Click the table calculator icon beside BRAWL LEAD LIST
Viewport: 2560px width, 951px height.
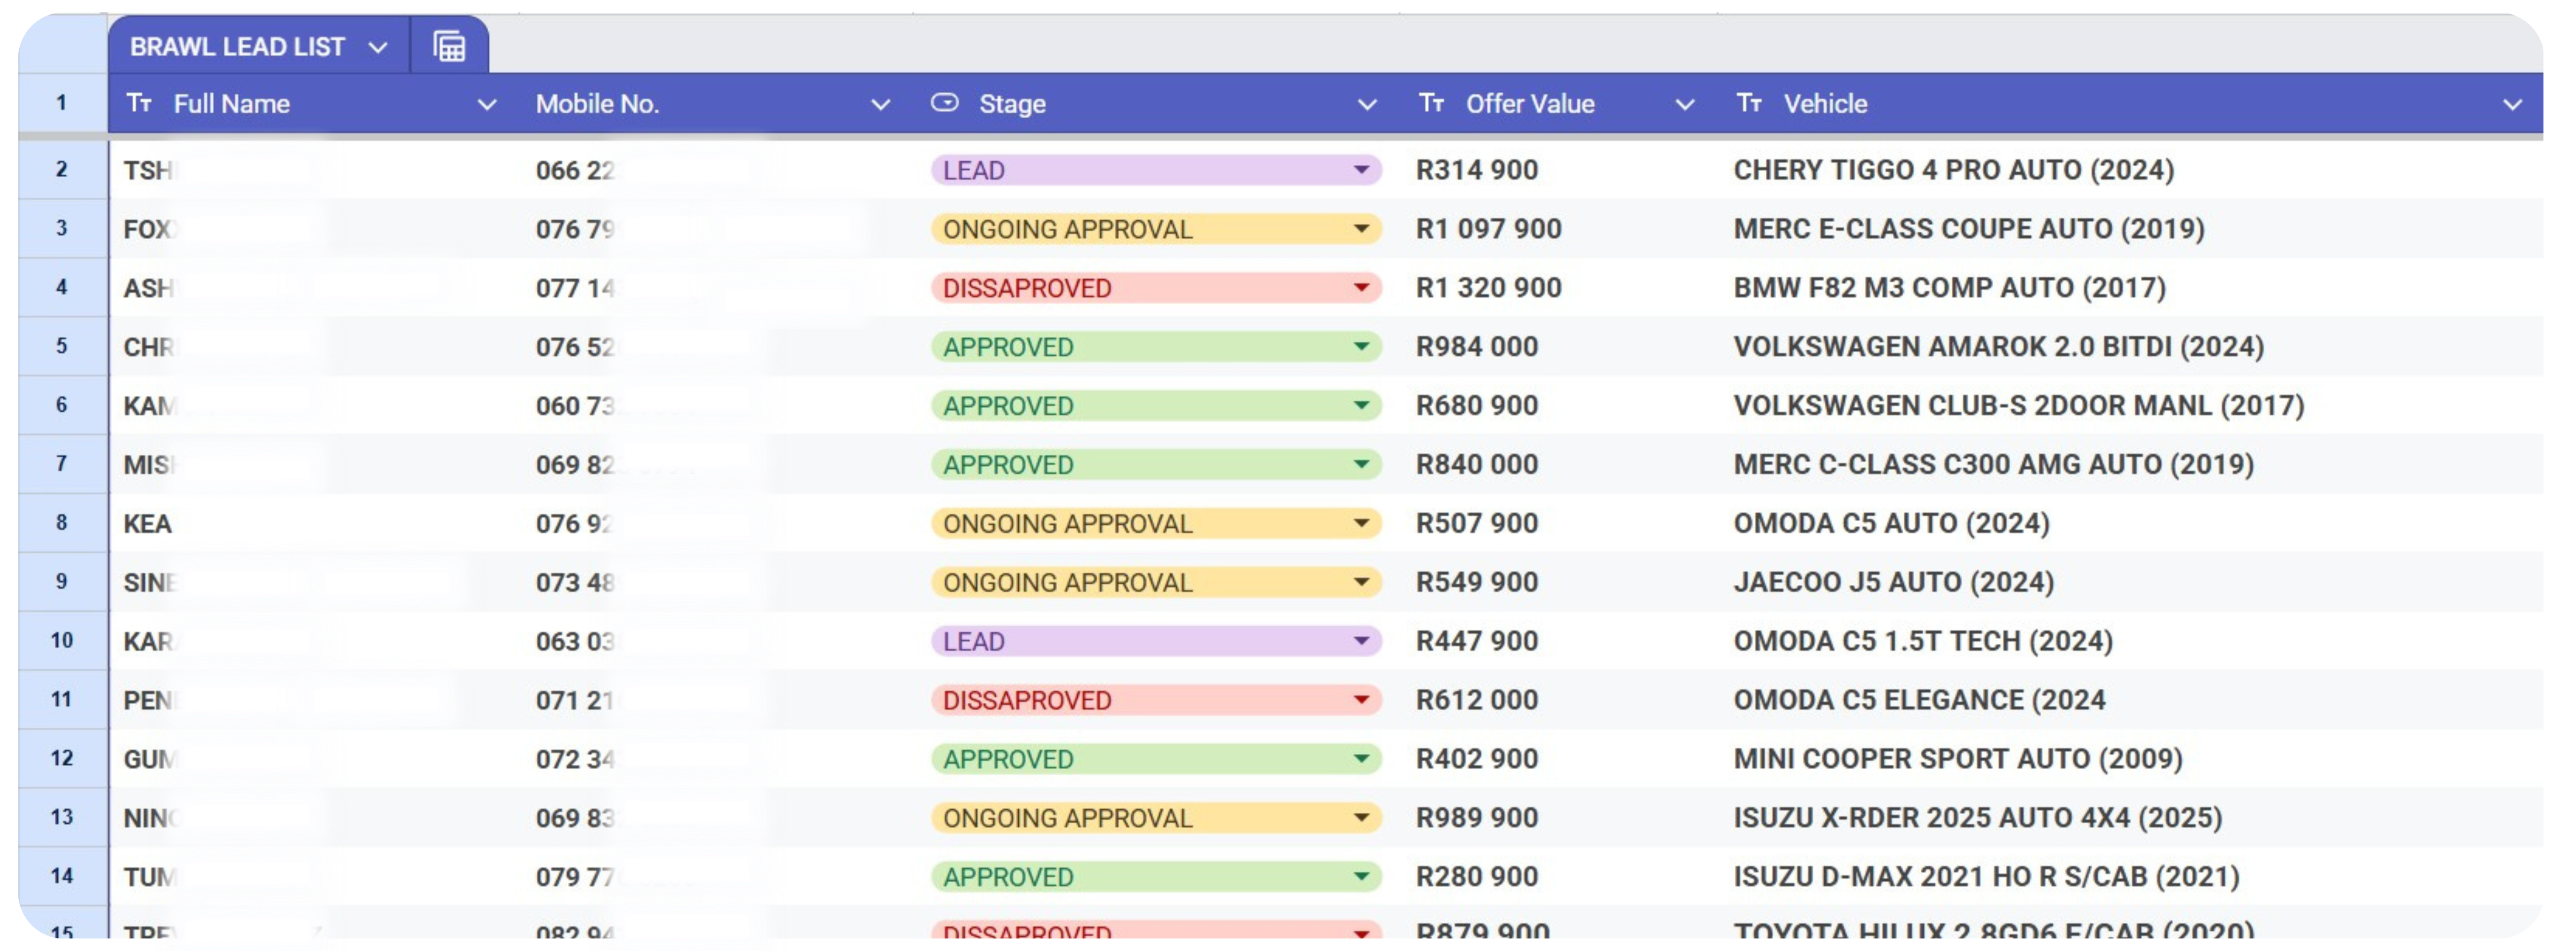pos(449,47)
